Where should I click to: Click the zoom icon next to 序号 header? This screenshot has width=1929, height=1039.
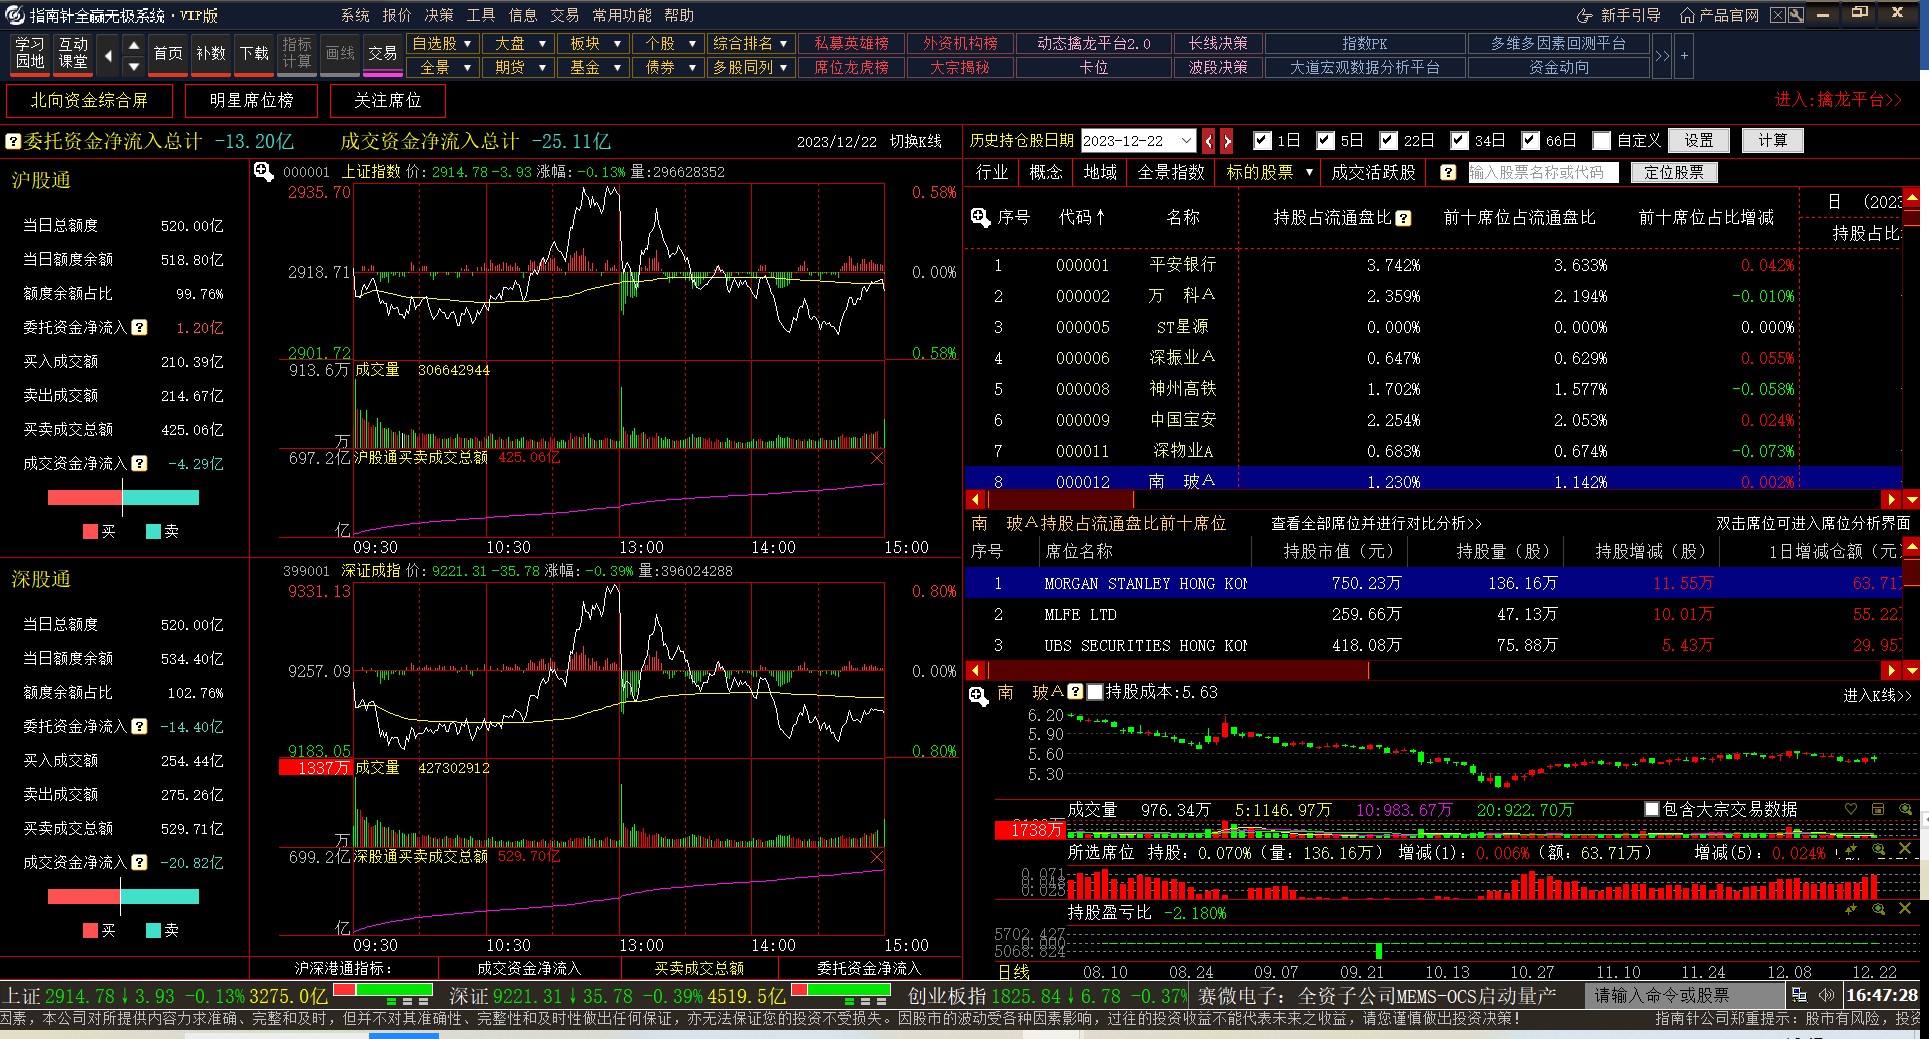980,218
